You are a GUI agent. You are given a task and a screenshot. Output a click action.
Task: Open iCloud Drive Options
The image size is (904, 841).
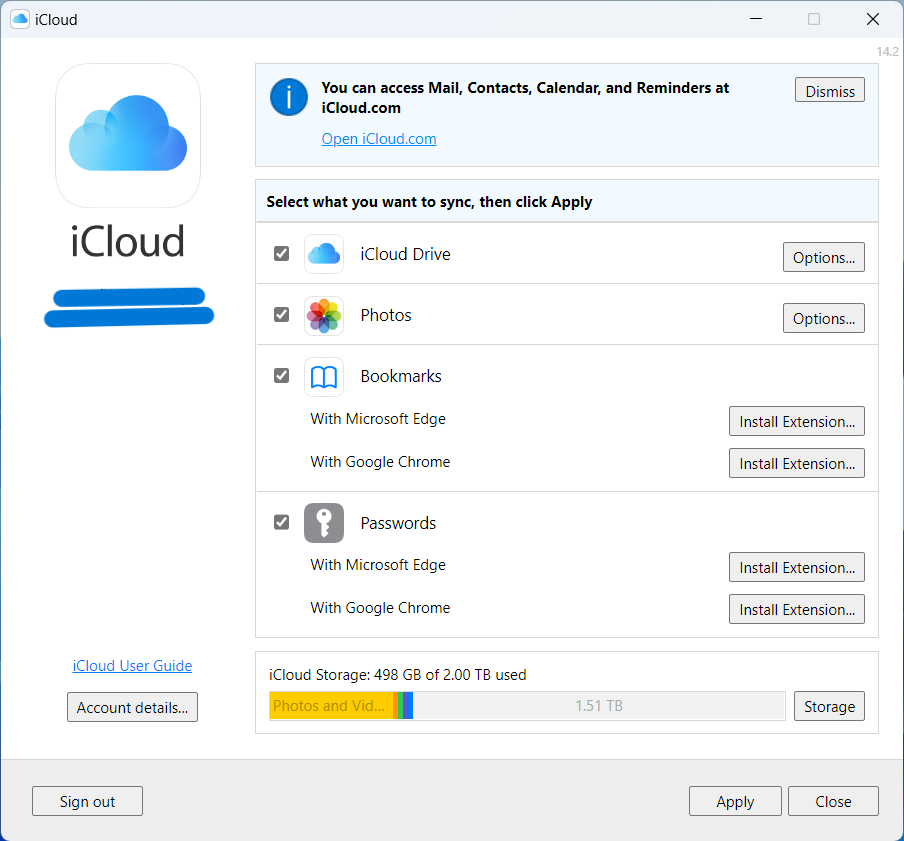point(823,257)
